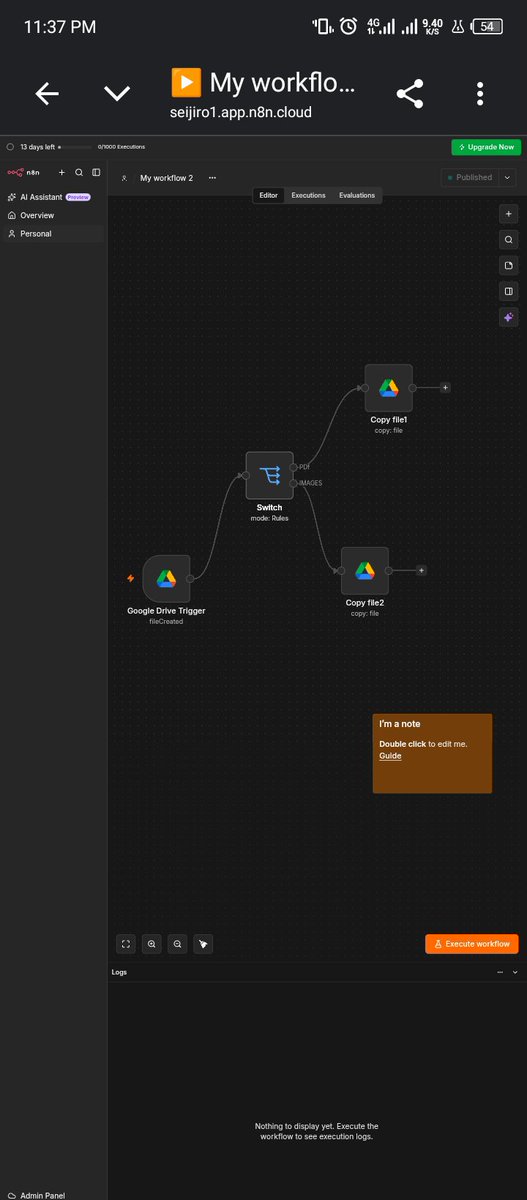Open the AI sparkle button on canvas
527x1200 pixels.
(x=509, y=318)
